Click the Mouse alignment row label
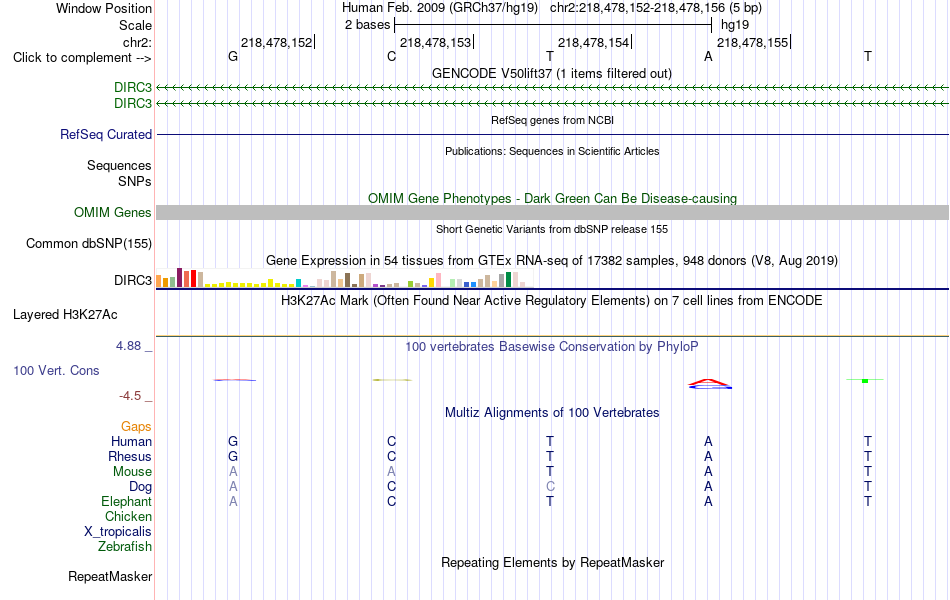The height and width of the screenshot is (600, 950). [x=132, y=472]
